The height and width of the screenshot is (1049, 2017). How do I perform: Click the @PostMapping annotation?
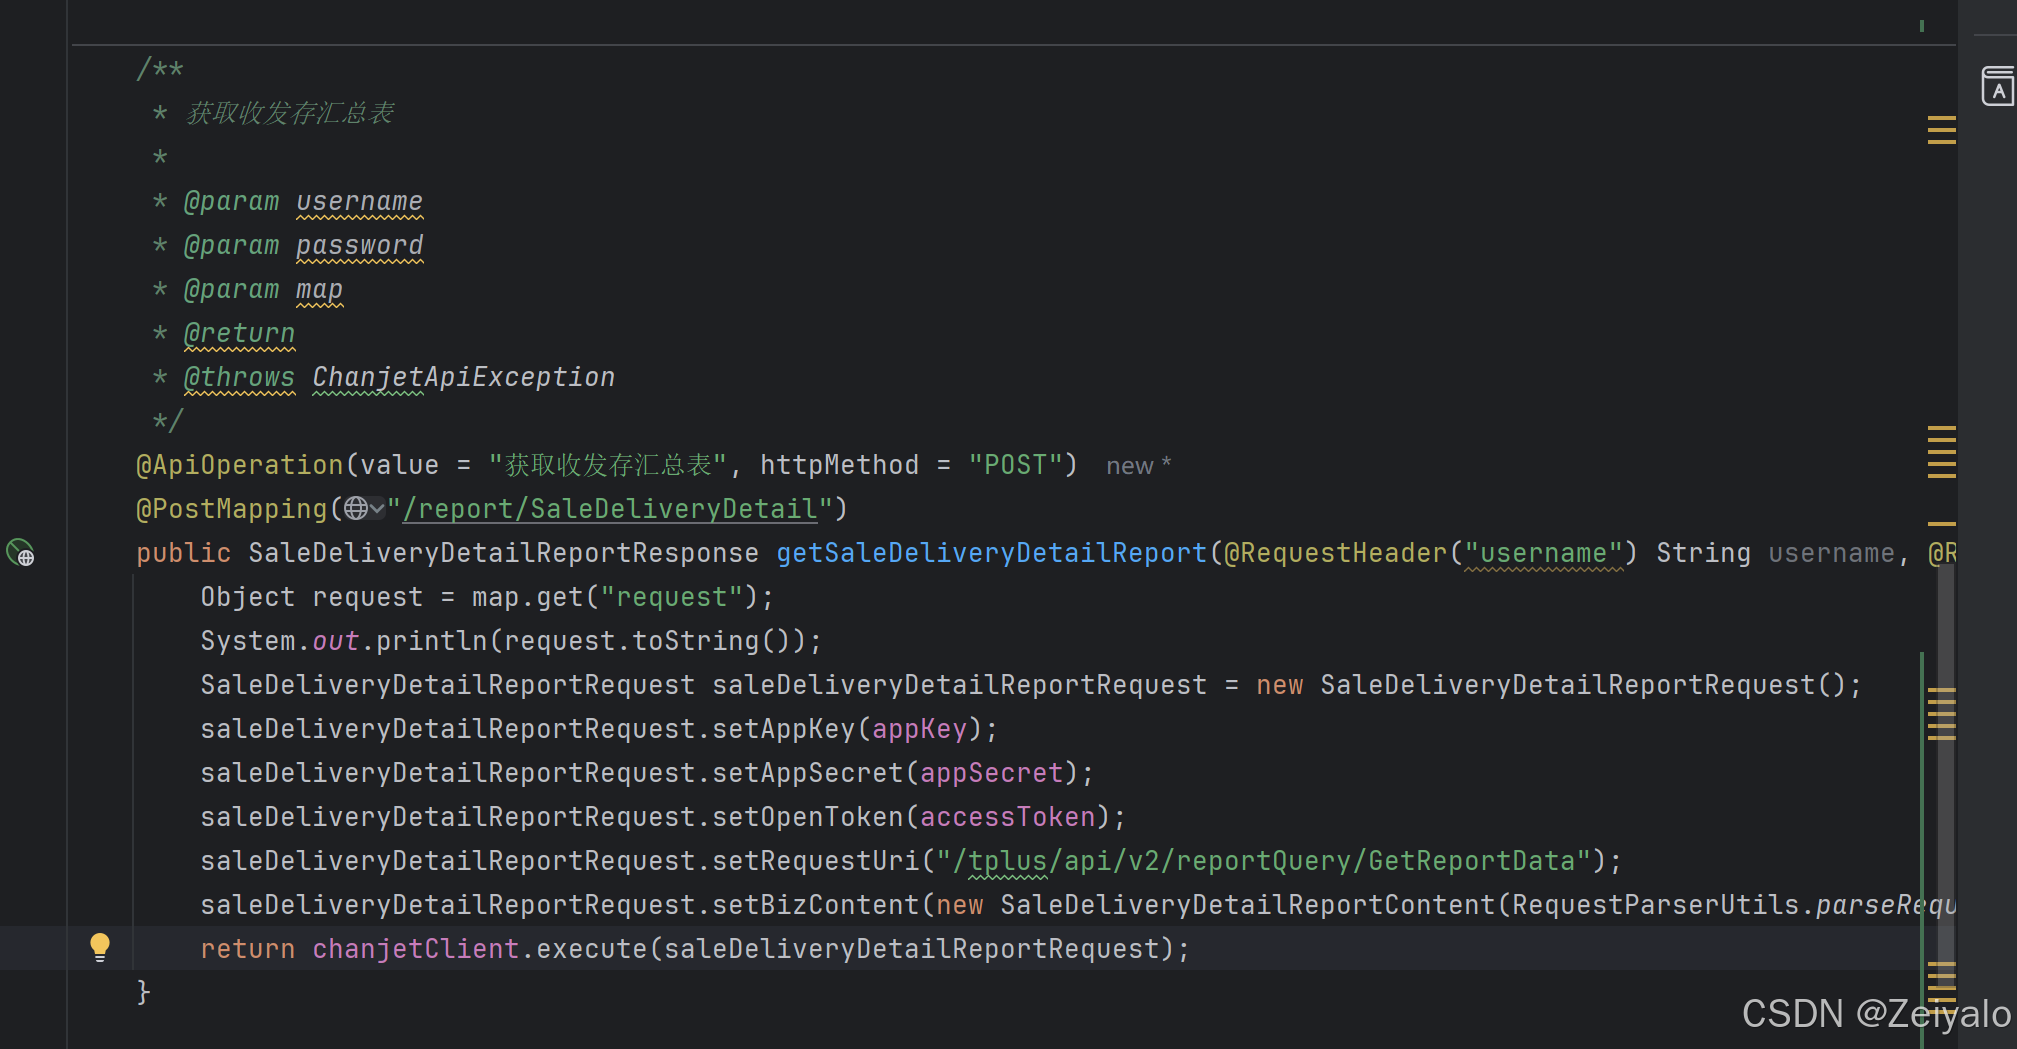click(232, 509)
